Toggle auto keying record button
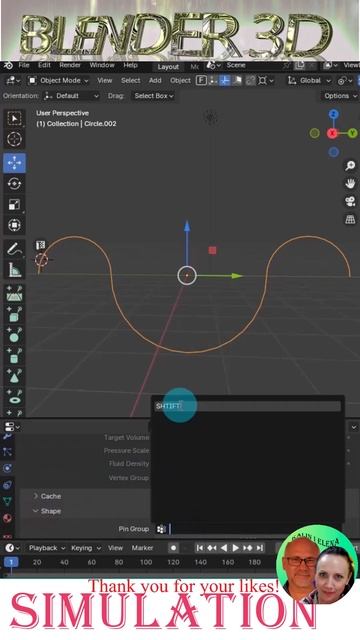 [x=173, y=548]
